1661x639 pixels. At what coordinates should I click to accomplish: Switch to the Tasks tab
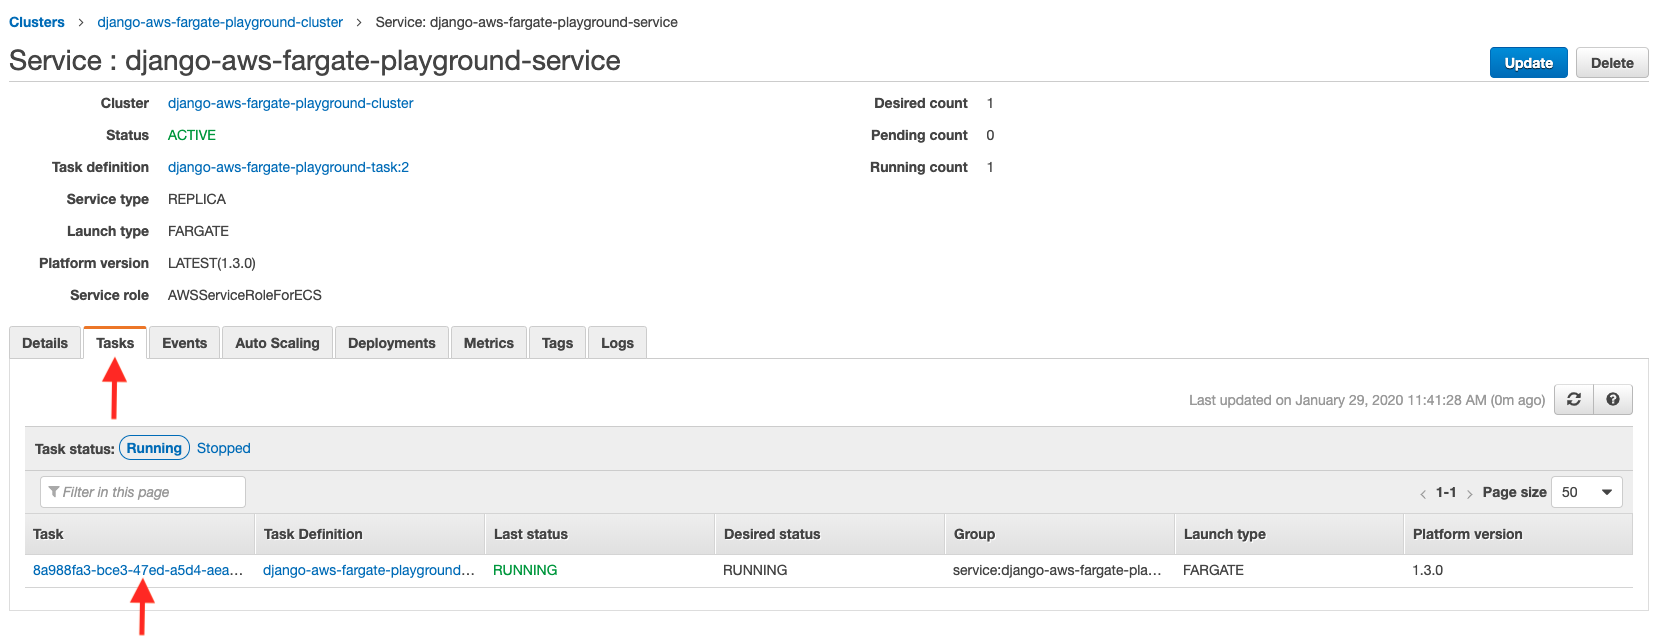click(x=115, y=343)
